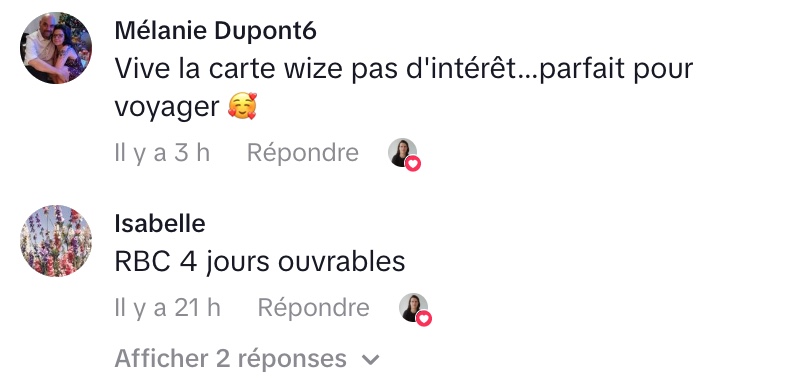This screenshot has width=786, height=392.
Task: Click creator avatar beside Isabelle's Répondre link
Action: point(413,307)
